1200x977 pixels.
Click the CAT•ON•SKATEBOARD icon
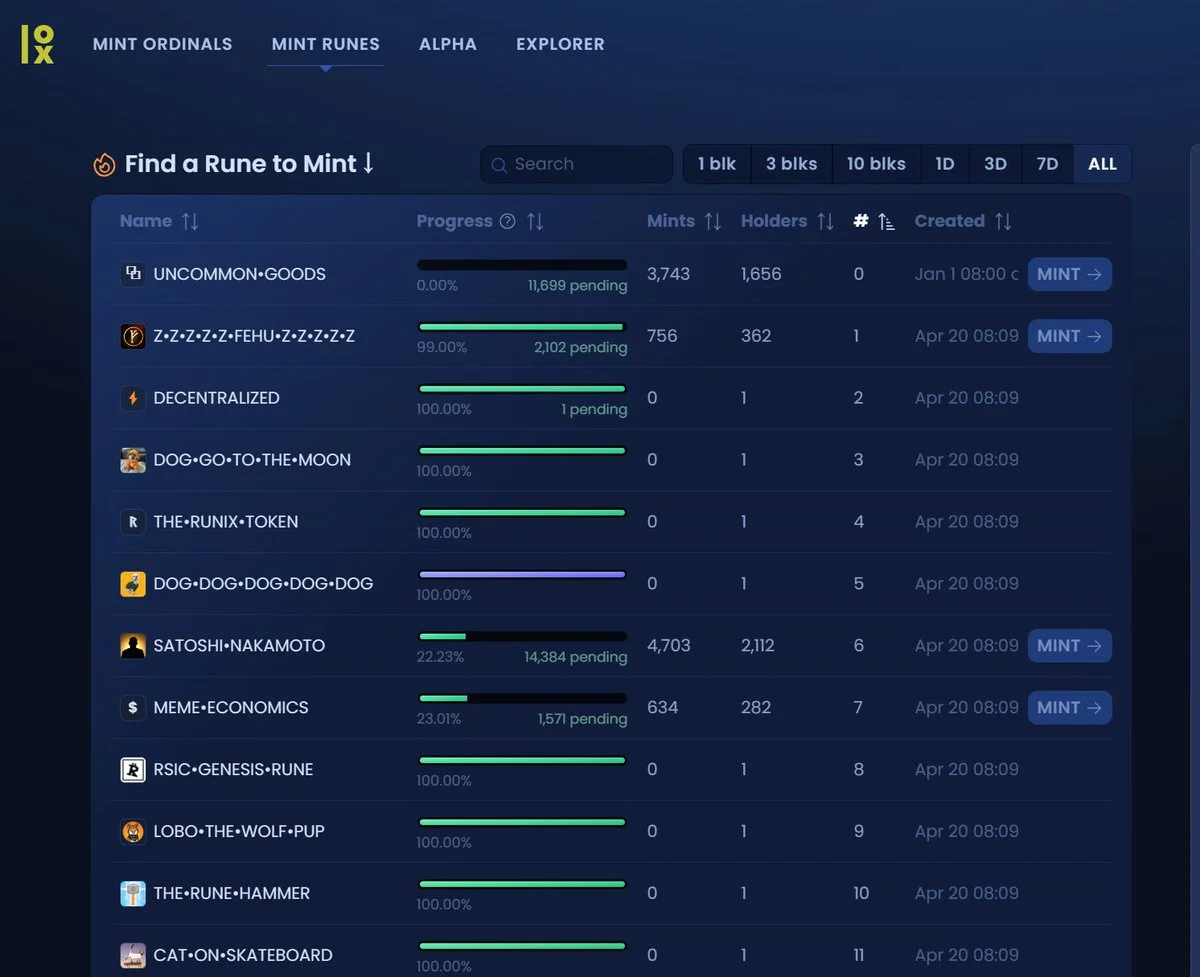pyautogui.click(x=133, y=956)
